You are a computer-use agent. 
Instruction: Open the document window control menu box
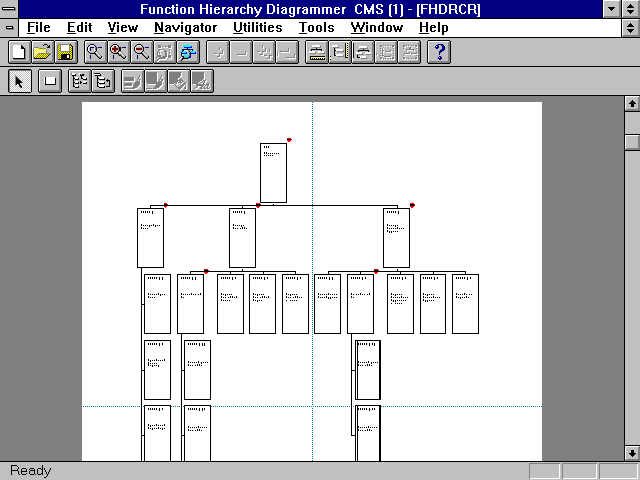[x=9, y=27]
